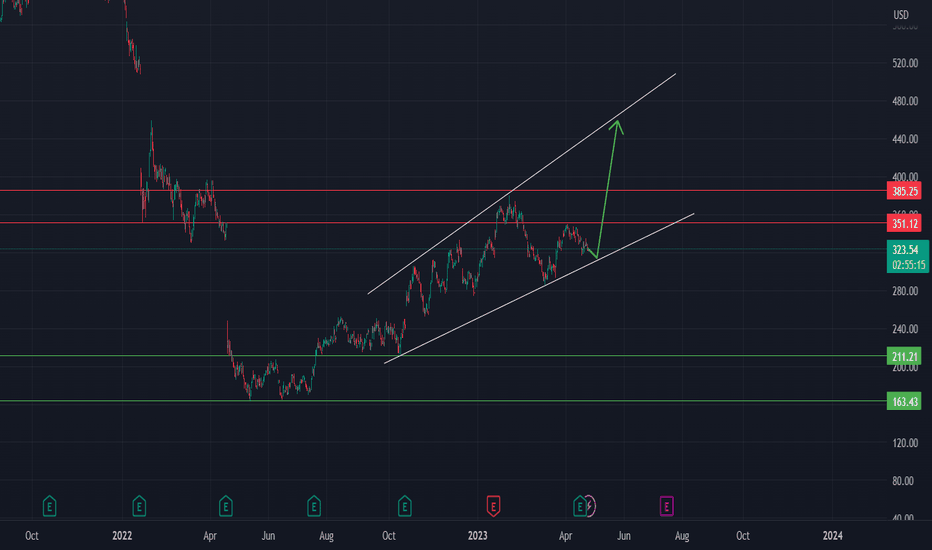
Task: Click the lightning-bolt latest news icon
Action: pos(590,506)
